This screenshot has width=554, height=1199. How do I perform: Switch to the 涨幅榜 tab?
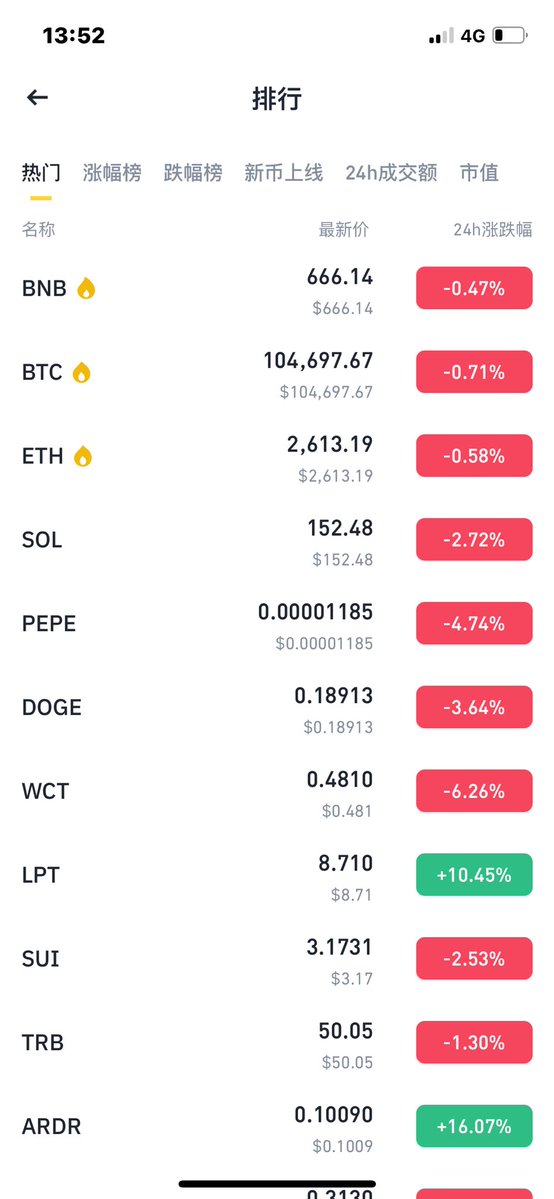pyautogui.click(x=112, y=173)
